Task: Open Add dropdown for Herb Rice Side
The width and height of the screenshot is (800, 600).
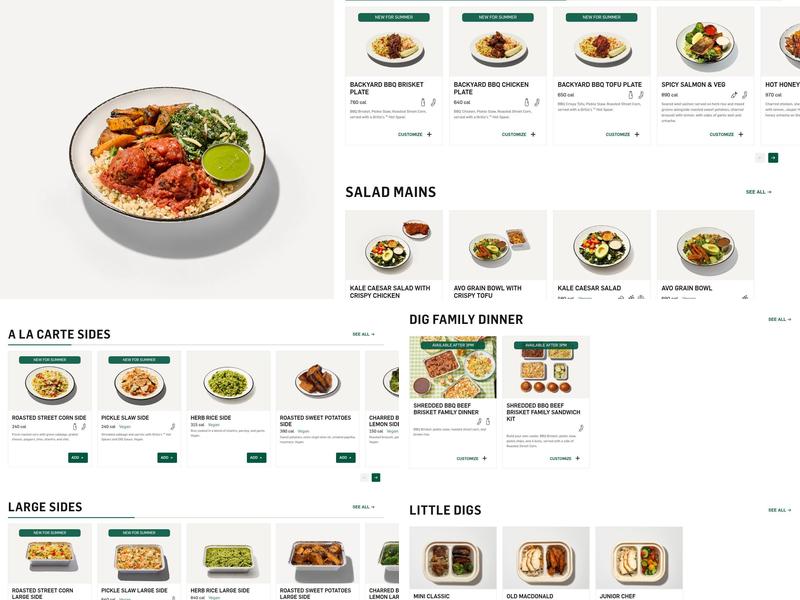Action: [x=257, y=458]
